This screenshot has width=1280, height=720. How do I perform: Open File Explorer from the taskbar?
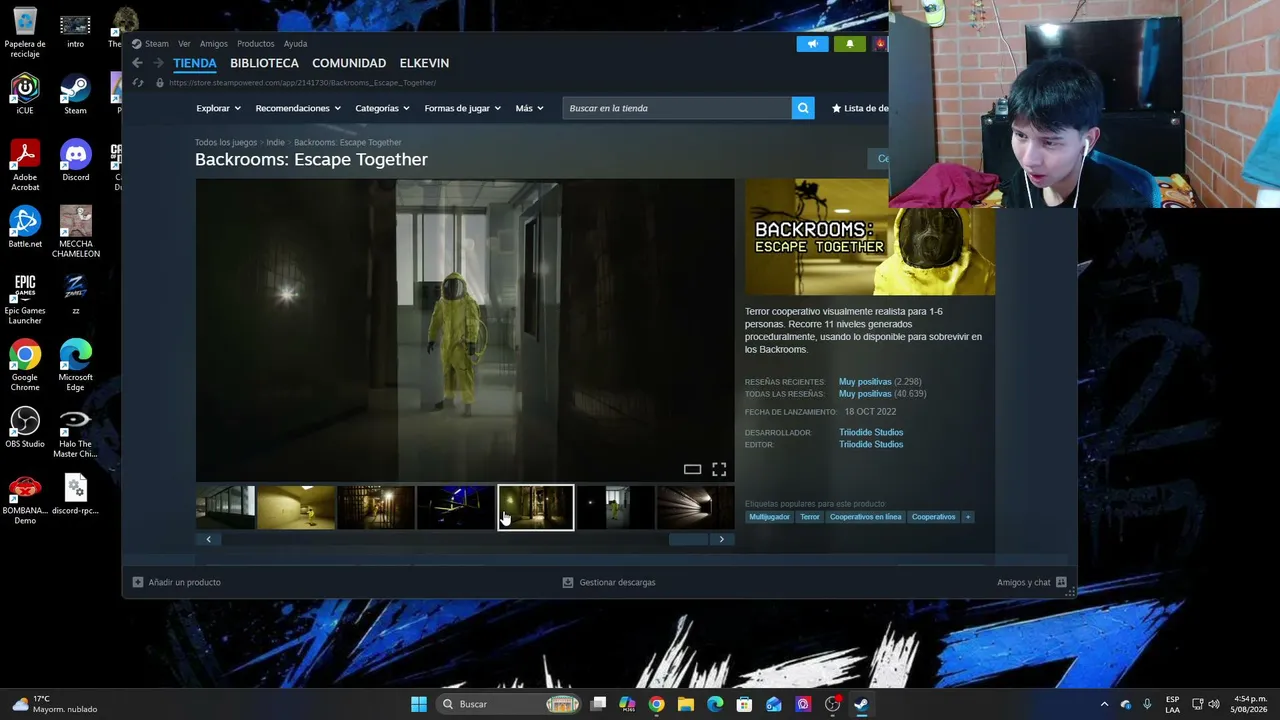click(686, 704)
